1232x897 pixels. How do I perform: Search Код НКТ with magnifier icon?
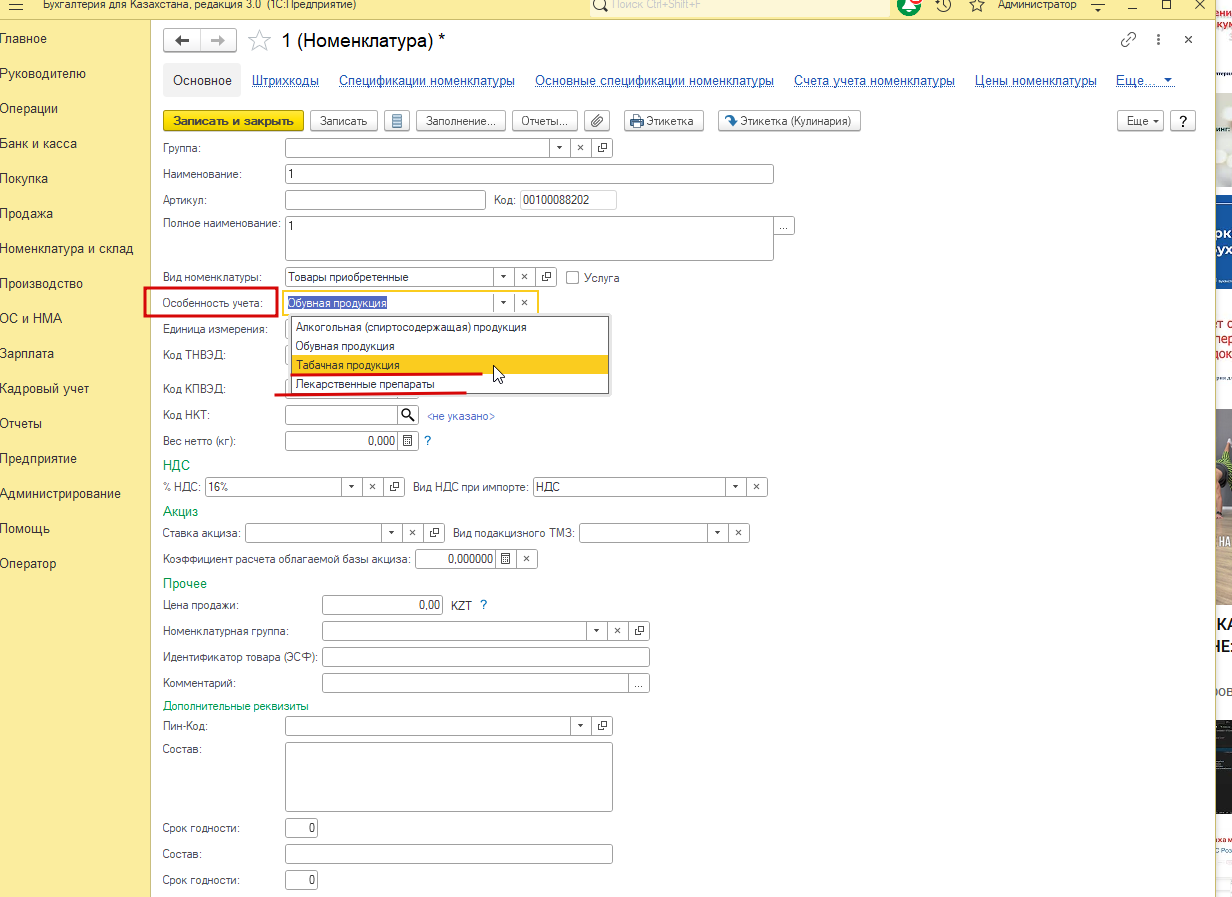pos(407,415)
